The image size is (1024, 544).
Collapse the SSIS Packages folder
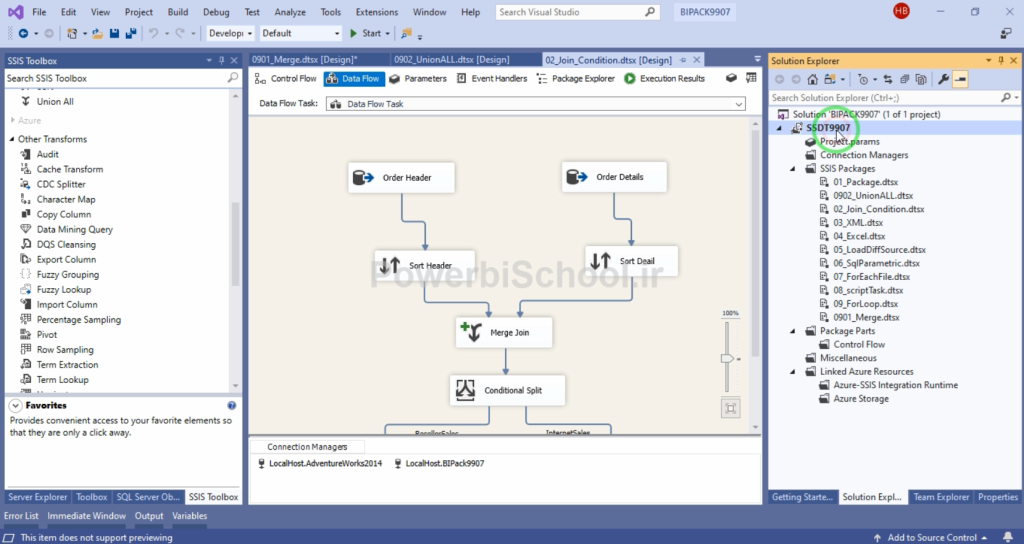tap(797, 169)
